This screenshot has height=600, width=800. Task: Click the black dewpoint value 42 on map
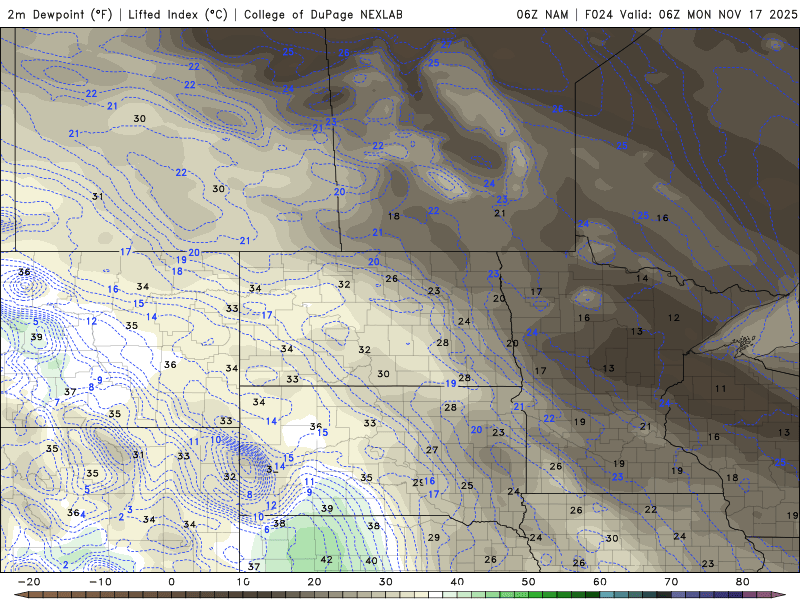tap(327, 560)
